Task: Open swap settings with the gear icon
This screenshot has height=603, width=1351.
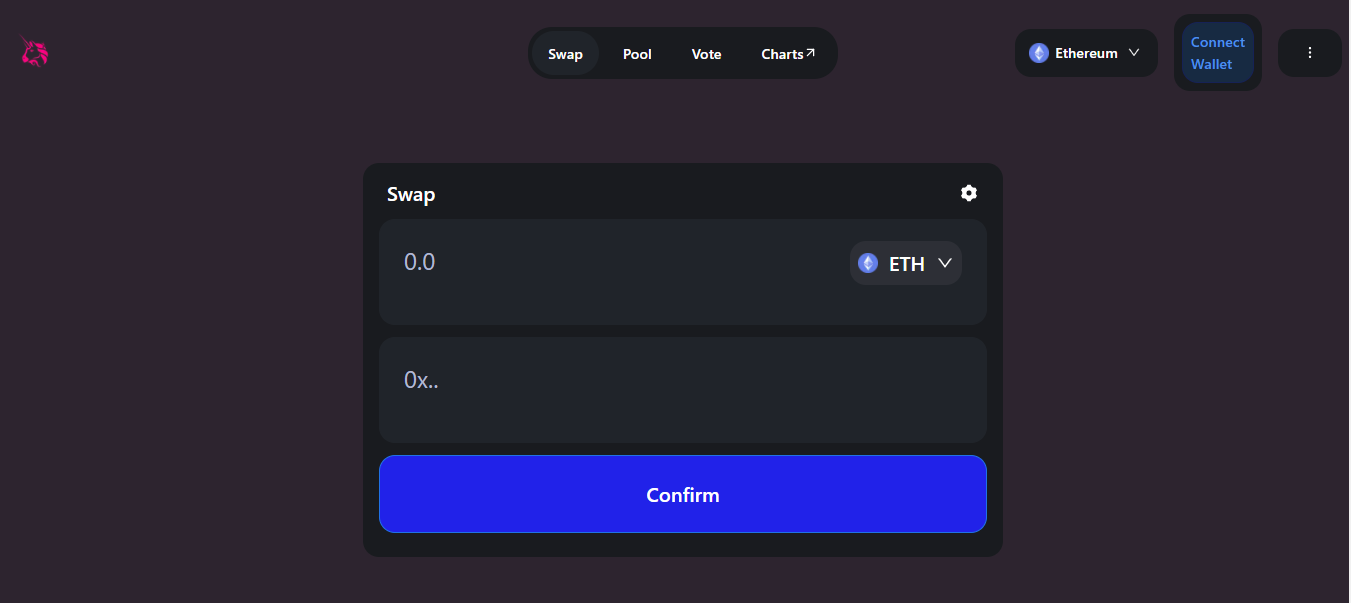Action: [x=969, y=193]
